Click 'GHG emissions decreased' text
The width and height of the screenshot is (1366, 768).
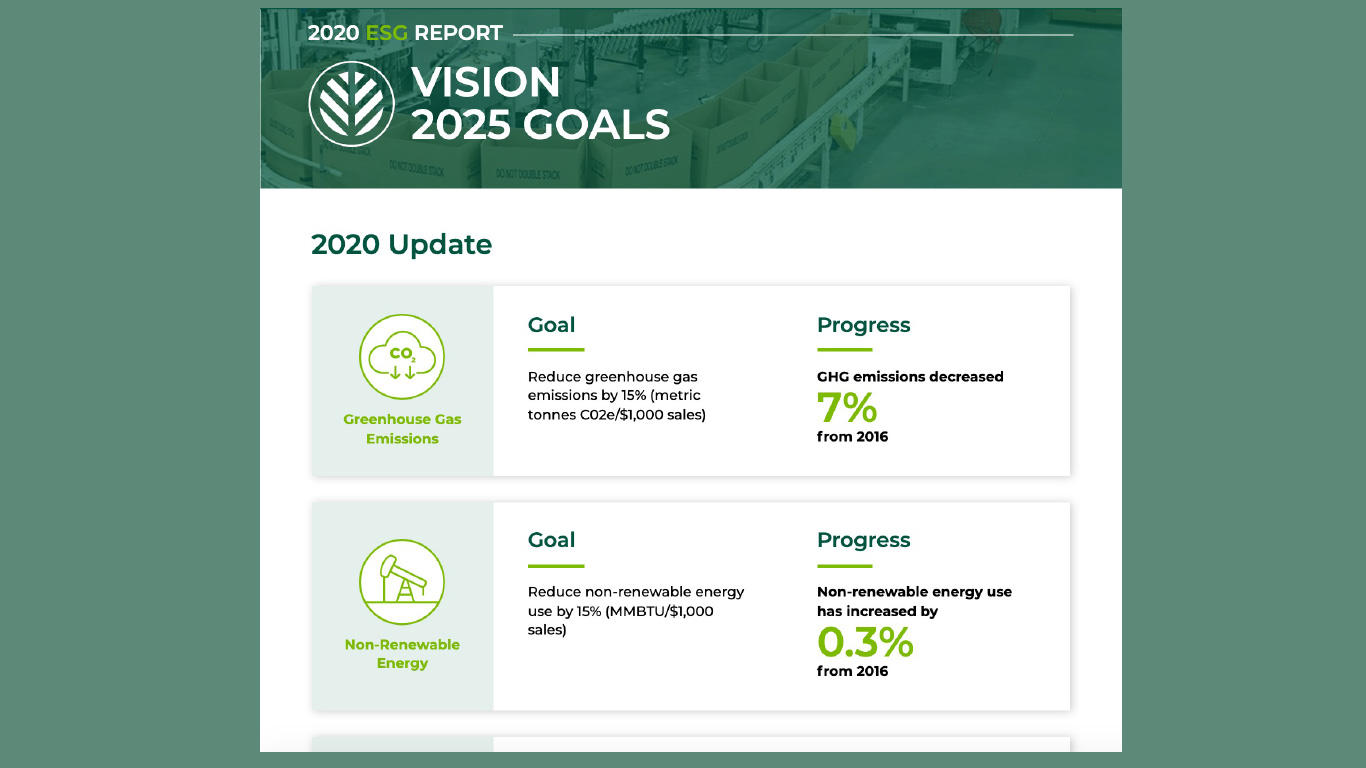(910, 377)
